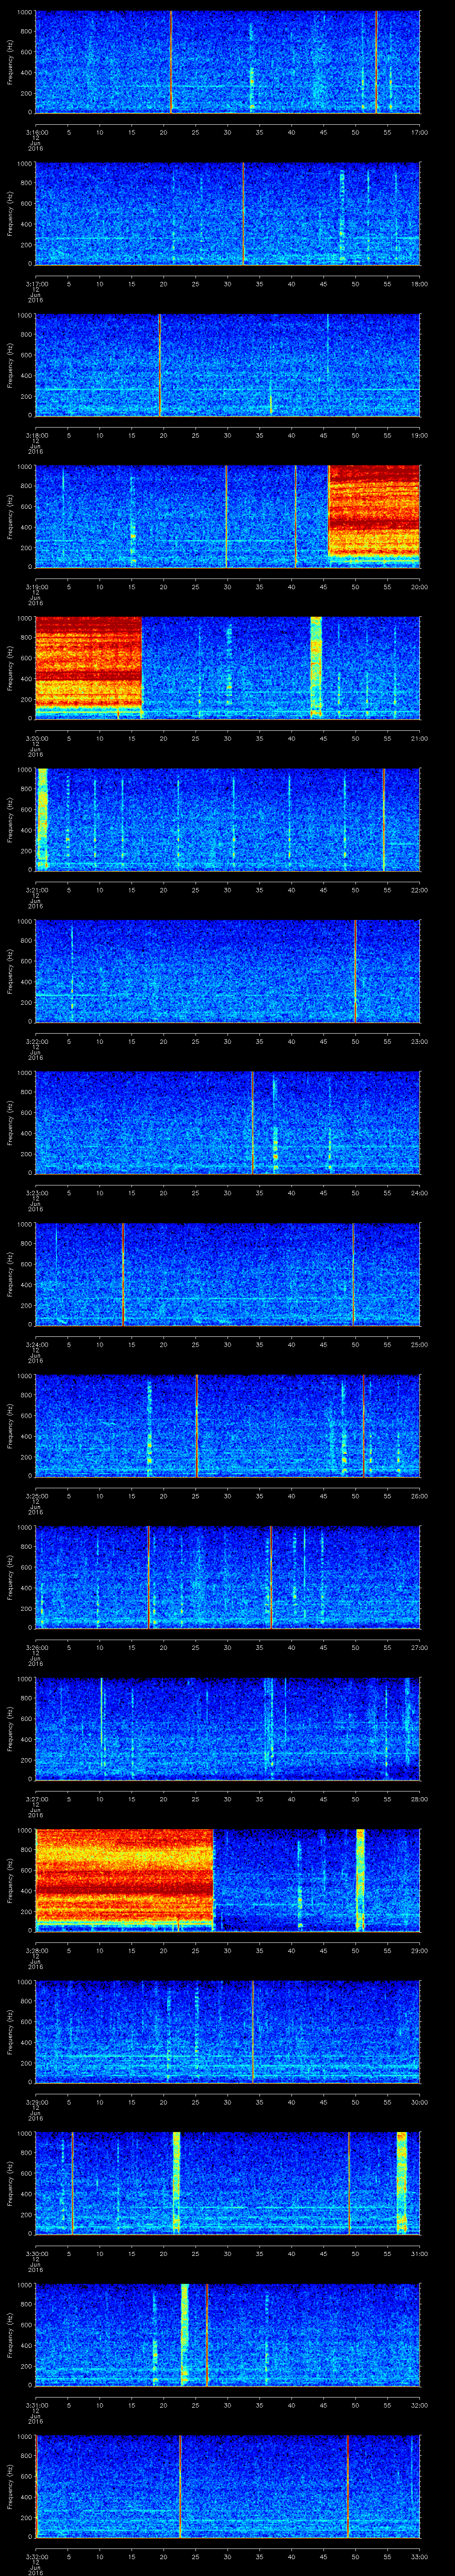Click the '26:00' end time label
The height and width of the screenshot is (2576, 455).
(x=419, y=1495)
